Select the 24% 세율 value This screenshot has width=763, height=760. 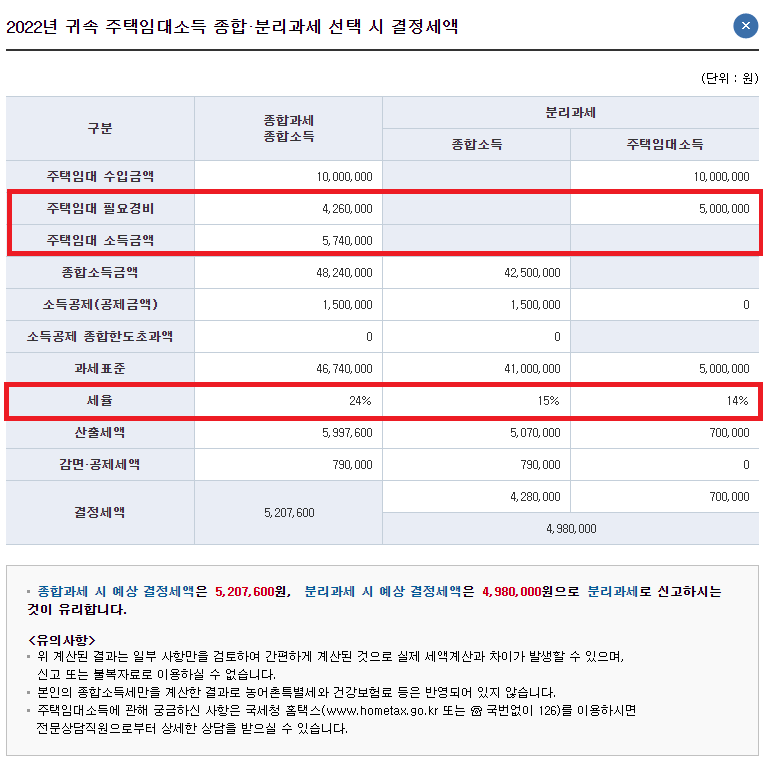coord(360,401)
